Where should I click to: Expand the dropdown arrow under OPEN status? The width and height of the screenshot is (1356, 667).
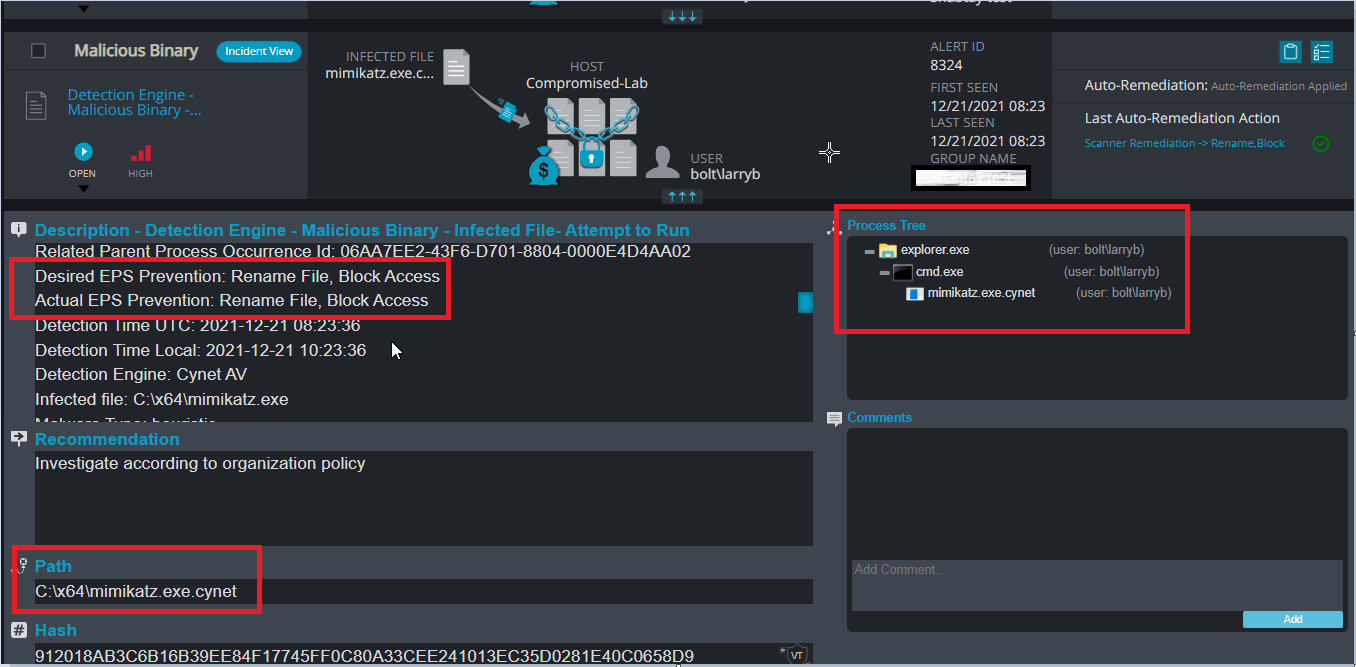[83, 188]
